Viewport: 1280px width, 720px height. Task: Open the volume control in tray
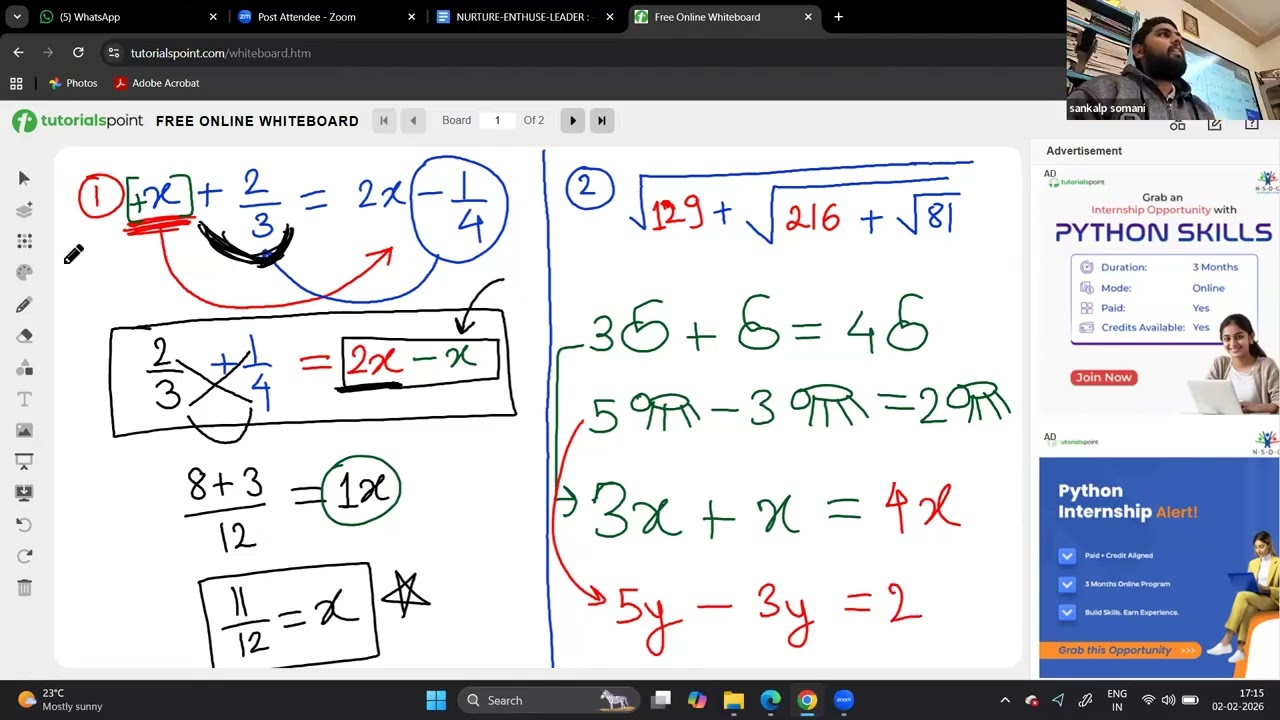coord(1169,700)
